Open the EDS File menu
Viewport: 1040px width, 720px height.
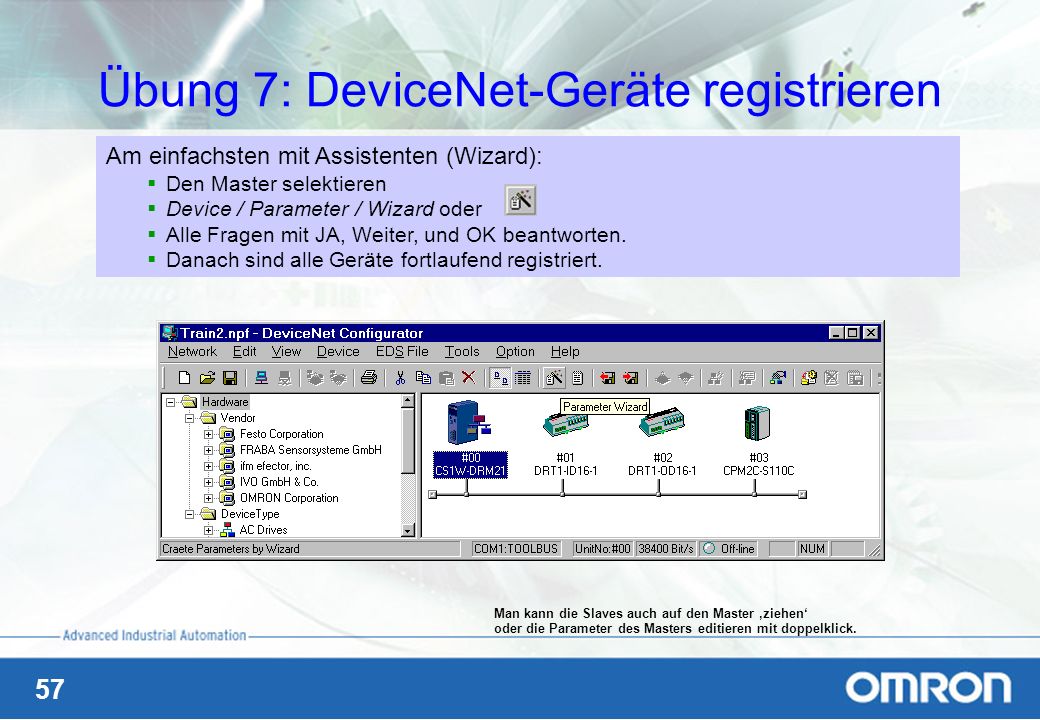pos(402,351)
